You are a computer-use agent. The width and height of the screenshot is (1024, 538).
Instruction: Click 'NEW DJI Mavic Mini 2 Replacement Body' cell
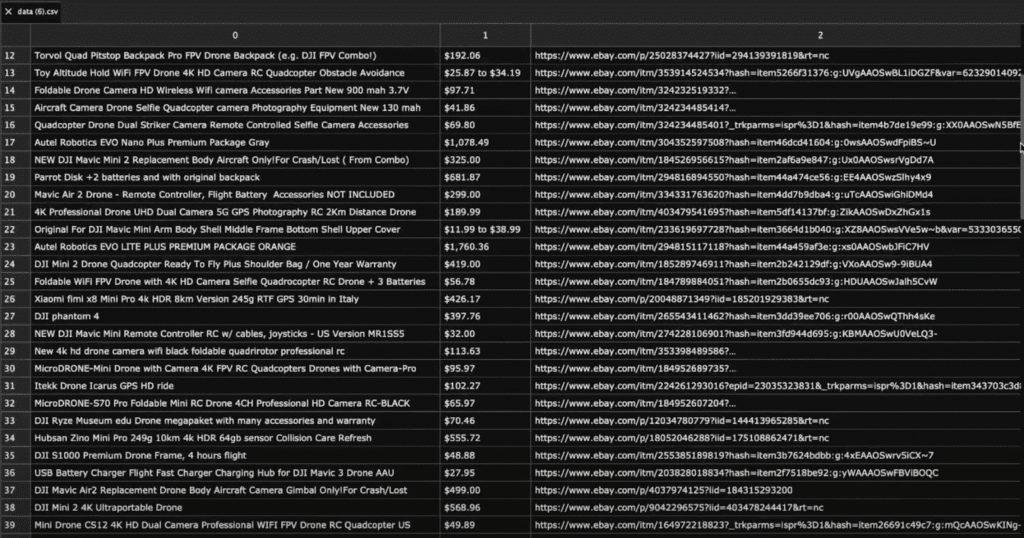[x=235, y=160]
